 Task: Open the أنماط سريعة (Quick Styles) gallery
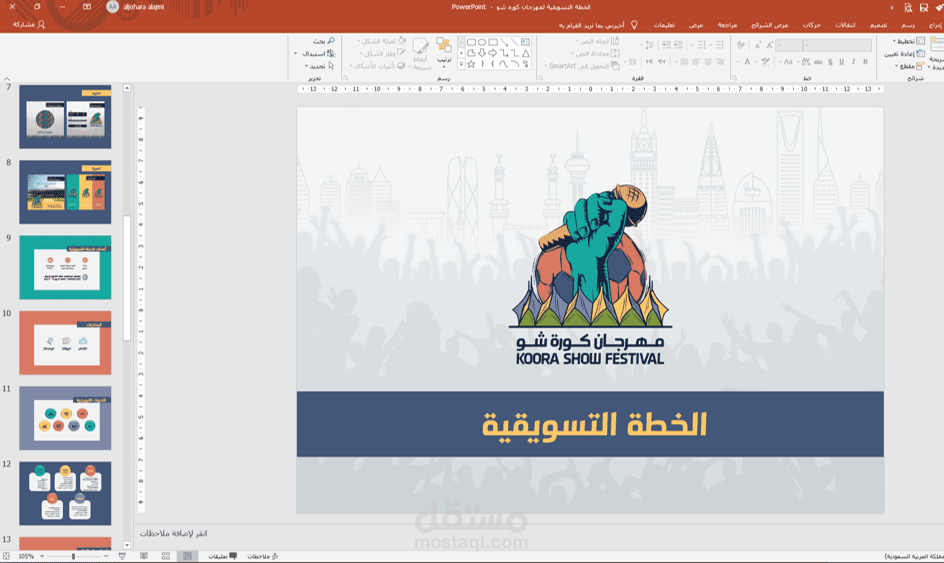point(420,54)
